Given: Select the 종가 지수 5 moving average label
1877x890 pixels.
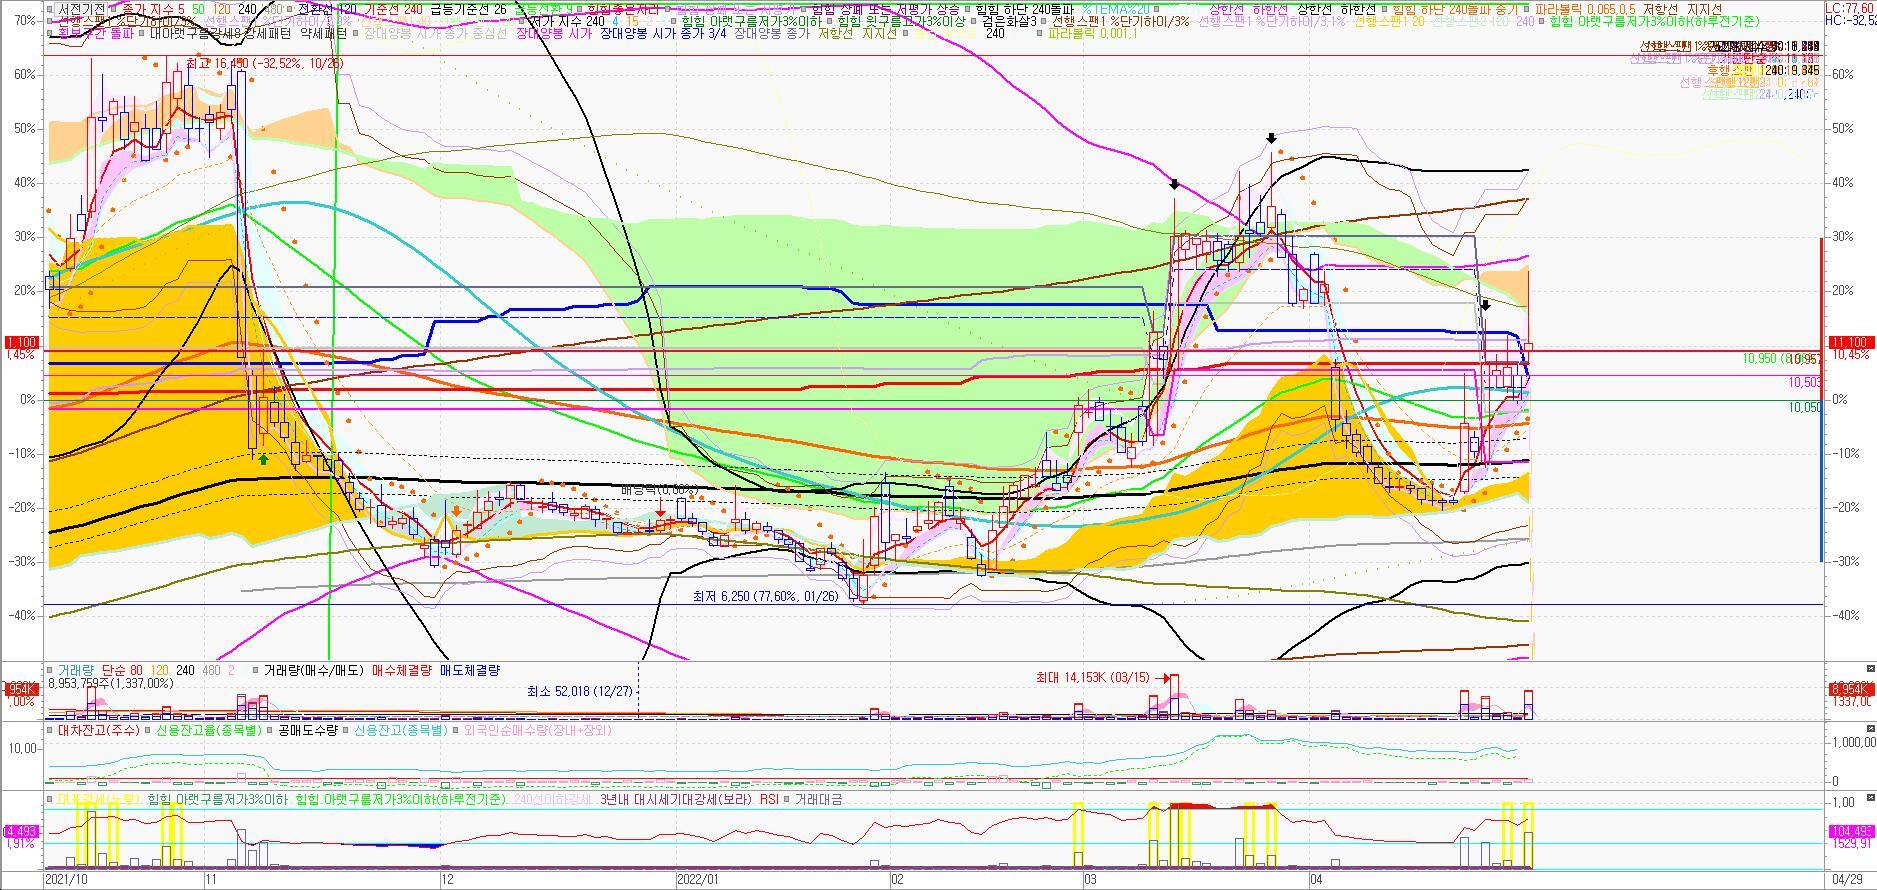Looking at the screenshot, I should click(x=153, y=9).
